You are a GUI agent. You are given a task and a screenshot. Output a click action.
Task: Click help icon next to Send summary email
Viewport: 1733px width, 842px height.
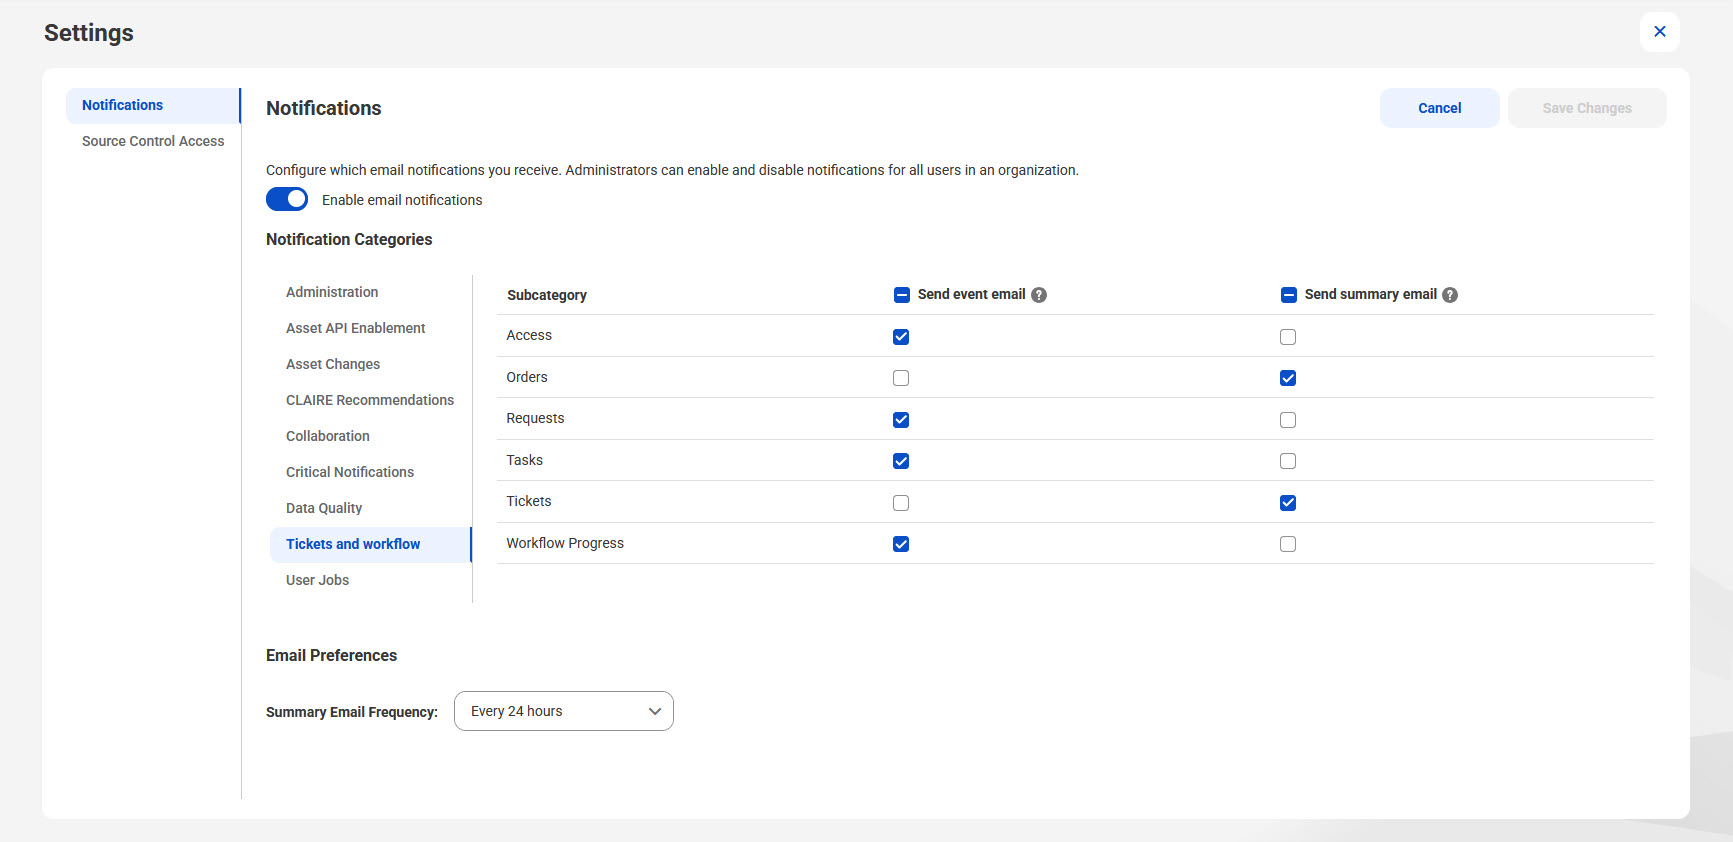(1450, 295)
